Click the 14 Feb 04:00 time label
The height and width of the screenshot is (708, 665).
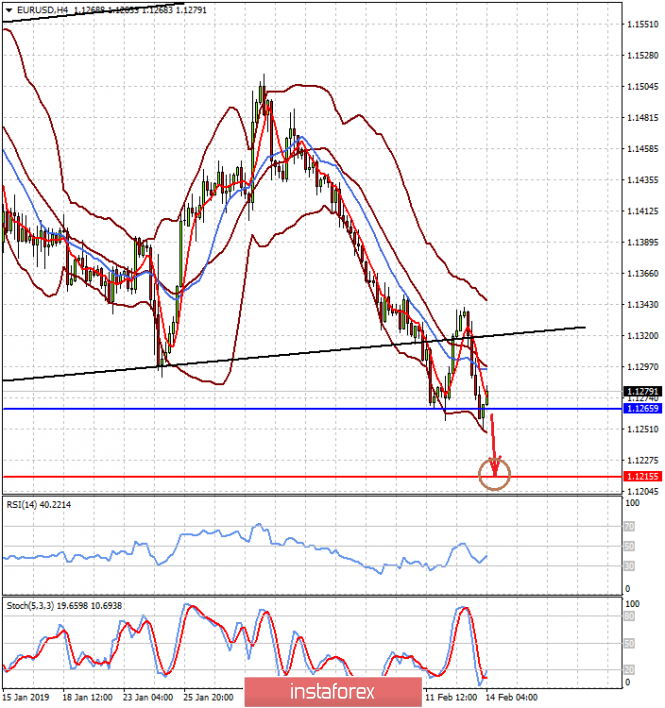point(512,696)
